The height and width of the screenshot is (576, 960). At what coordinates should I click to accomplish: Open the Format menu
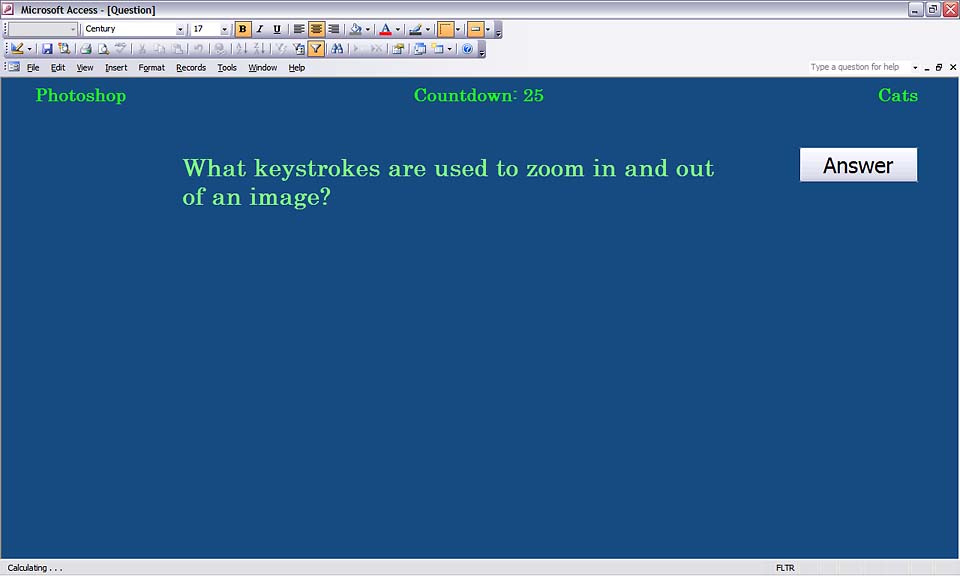point(152,67)
